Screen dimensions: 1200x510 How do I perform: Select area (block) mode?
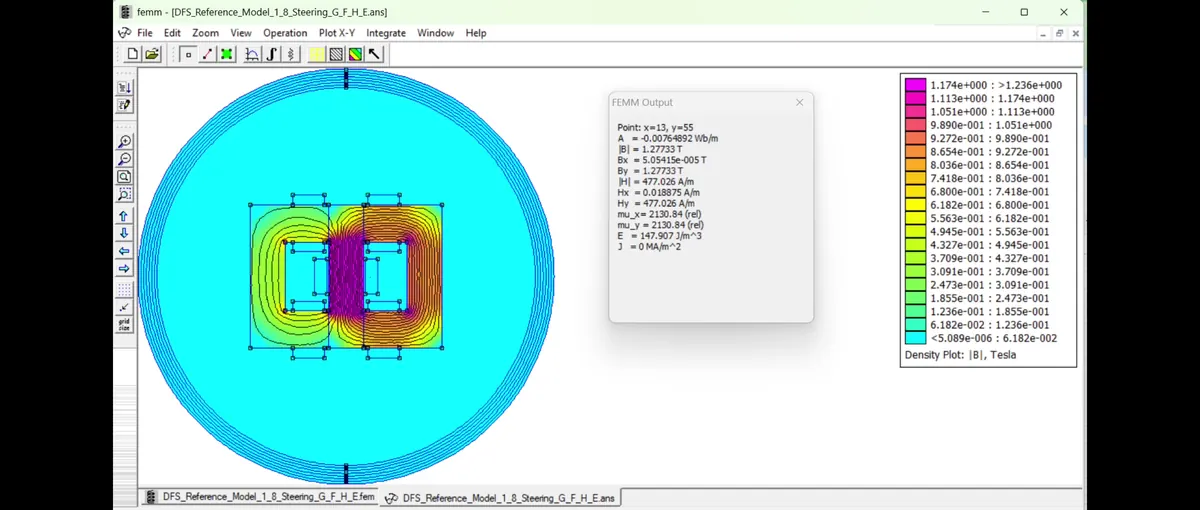click(x=226, y=54)
